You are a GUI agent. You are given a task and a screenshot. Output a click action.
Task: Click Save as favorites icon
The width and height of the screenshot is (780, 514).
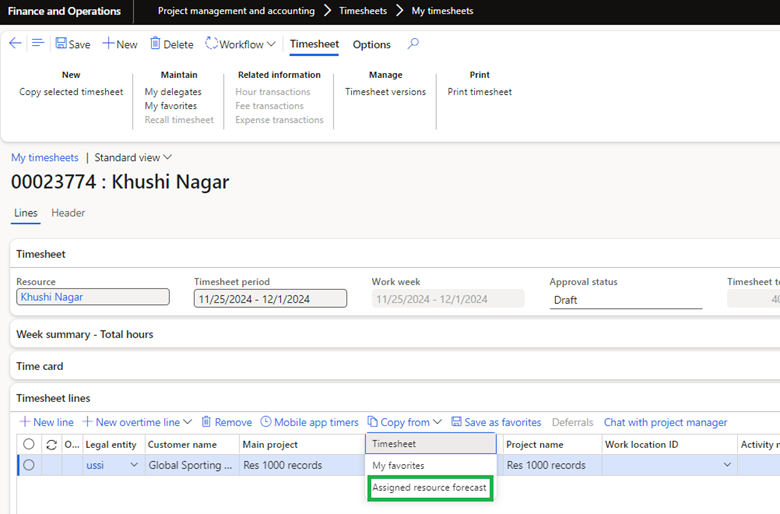click(x=457, y=422)
